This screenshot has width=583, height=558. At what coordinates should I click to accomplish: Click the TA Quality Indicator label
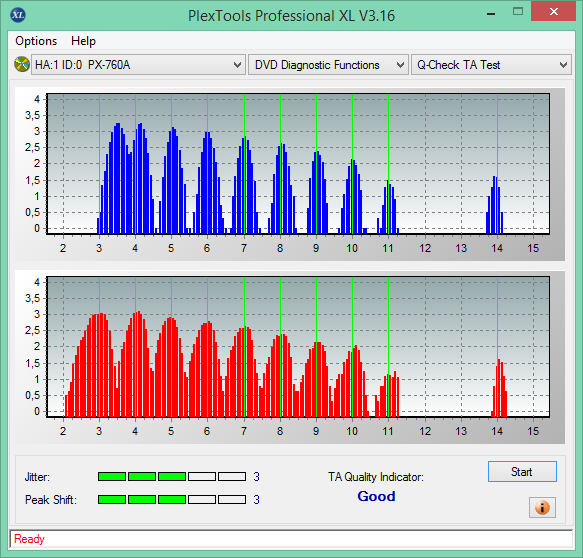click(x=376, y=477)
